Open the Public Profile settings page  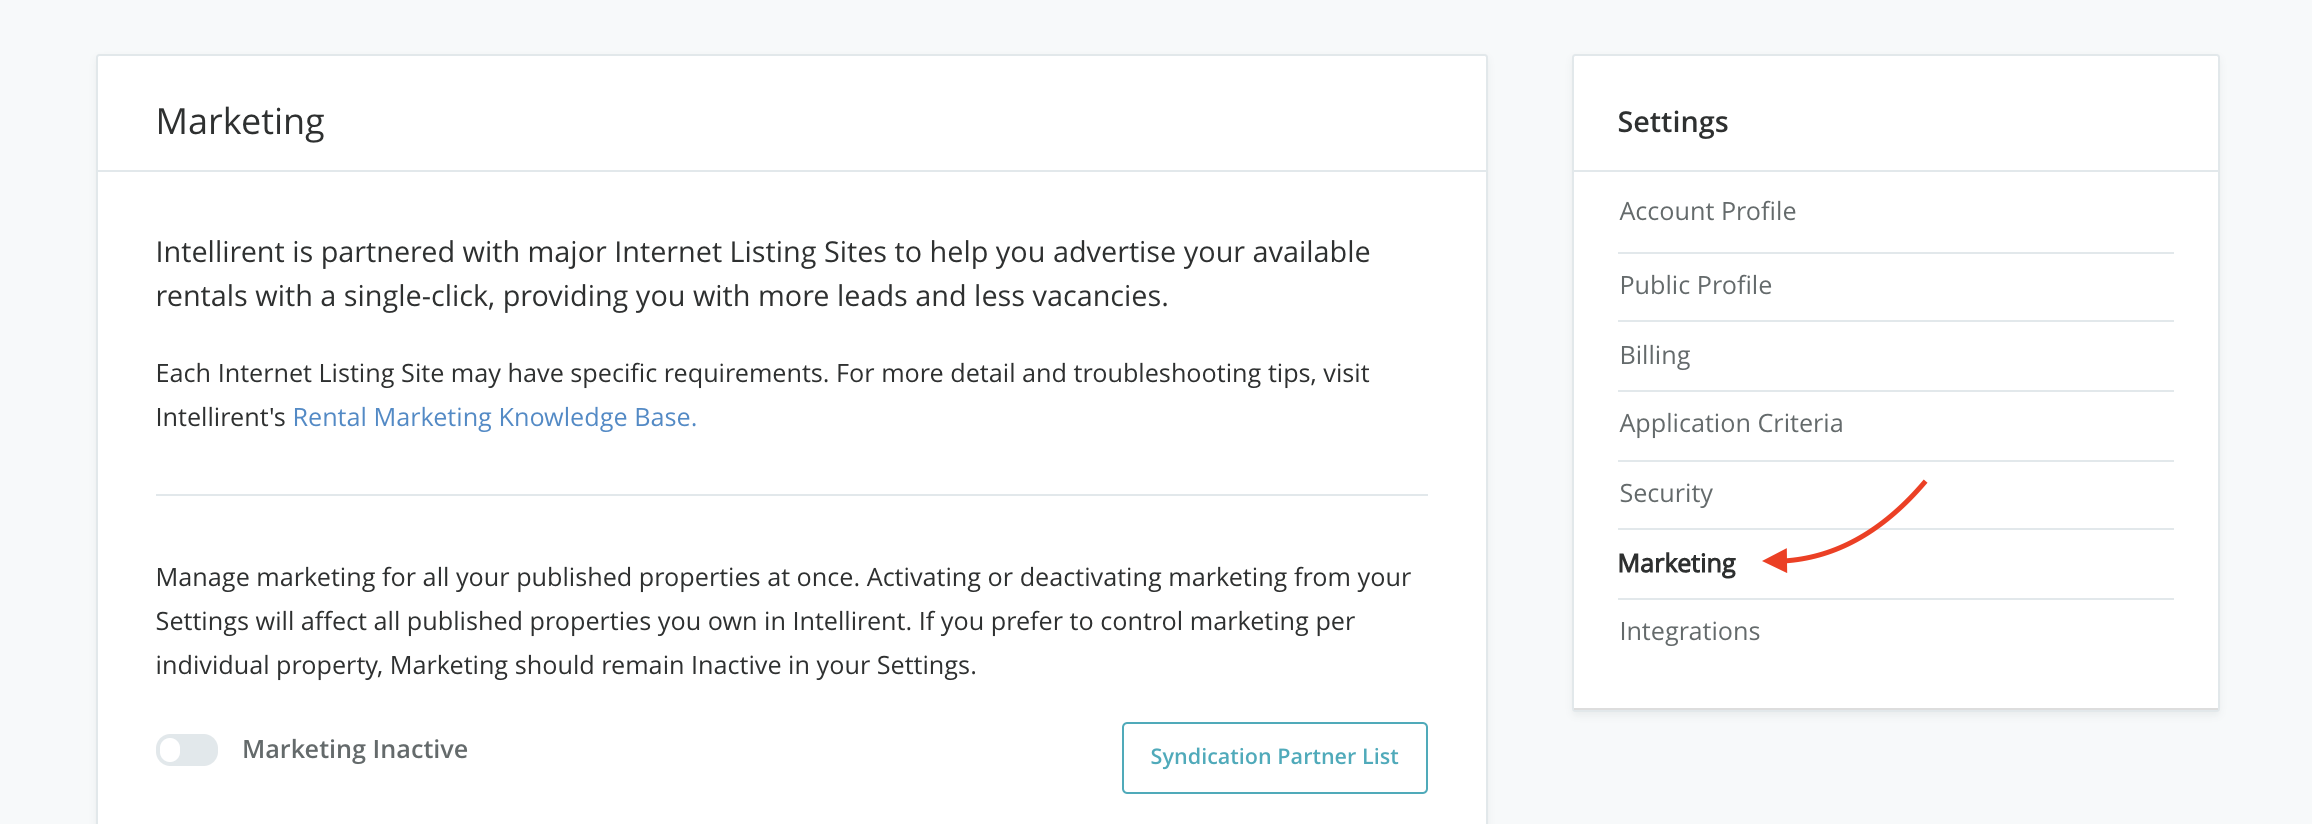tap(1695, 286)
